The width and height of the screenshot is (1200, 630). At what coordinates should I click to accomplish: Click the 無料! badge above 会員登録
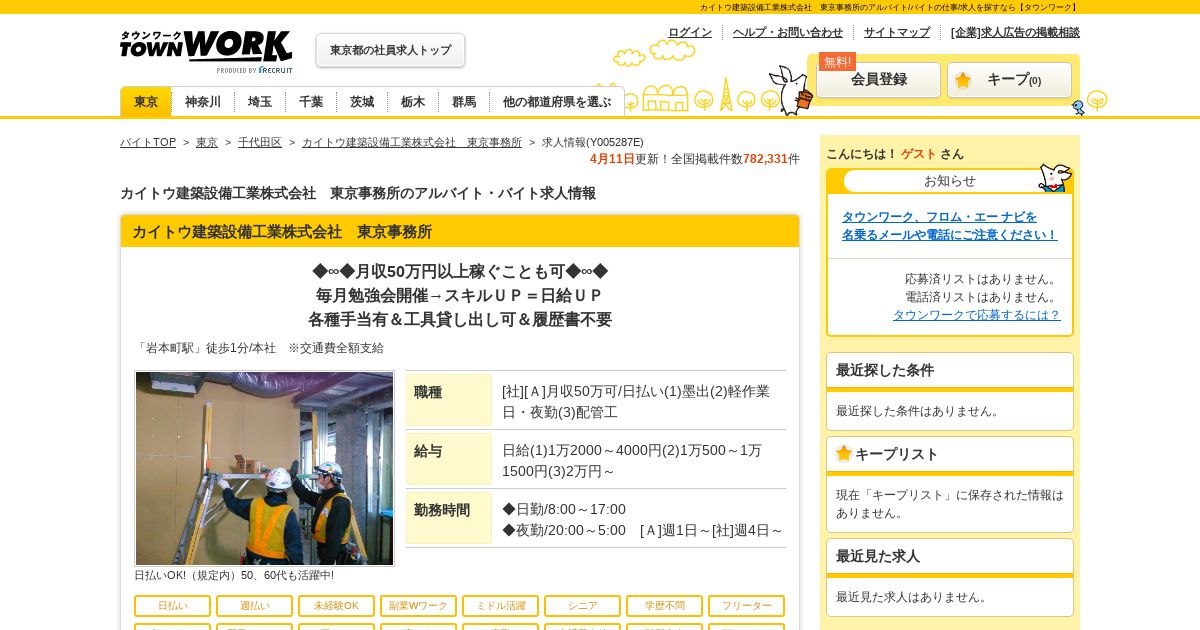(838, 61)
